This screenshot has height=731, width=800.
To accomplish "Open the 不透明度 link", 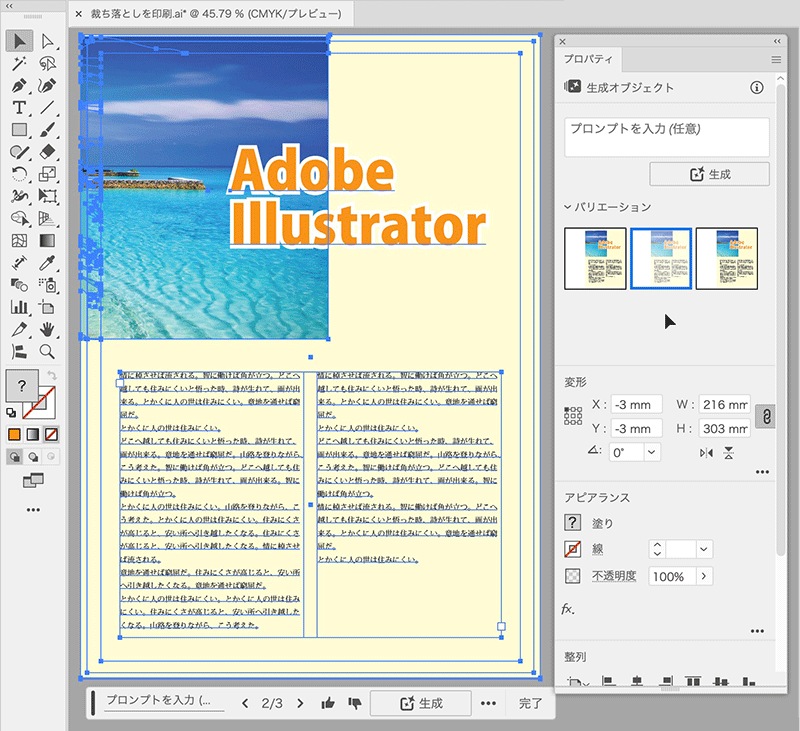I will 614,576.
